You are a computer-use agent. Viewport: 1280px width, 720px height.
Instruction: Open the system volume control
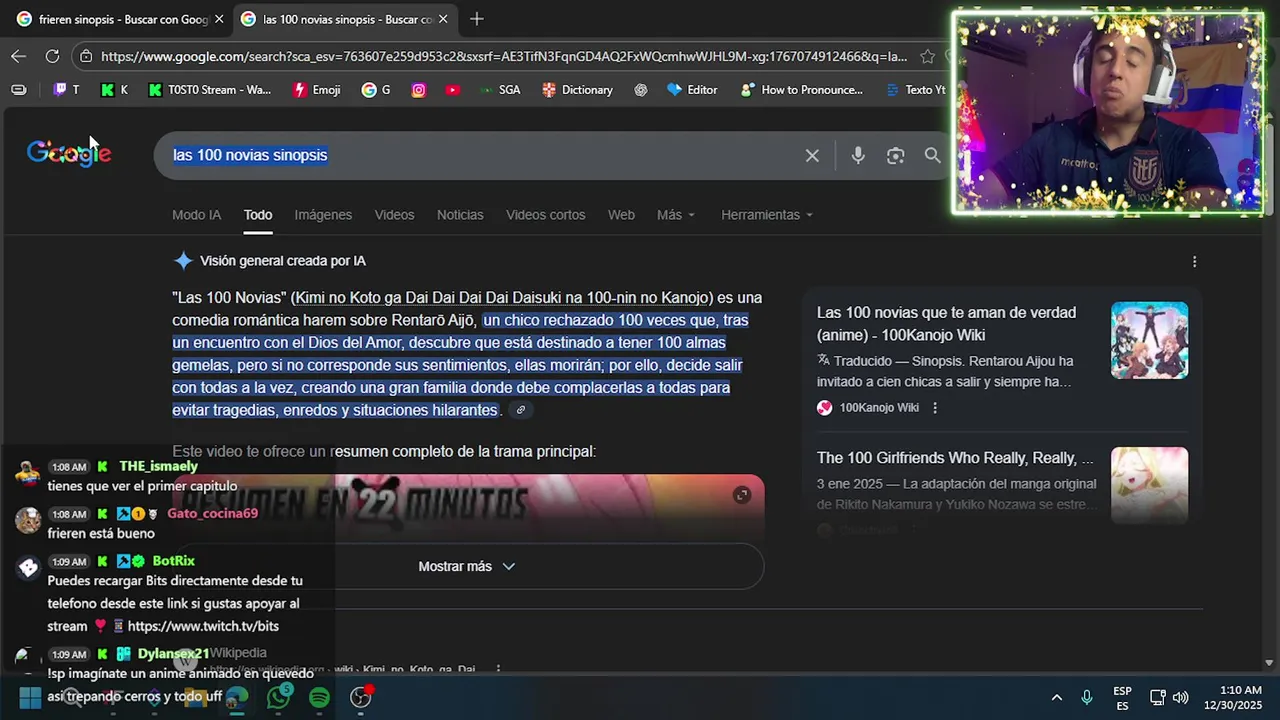[x=1180, y=697]
